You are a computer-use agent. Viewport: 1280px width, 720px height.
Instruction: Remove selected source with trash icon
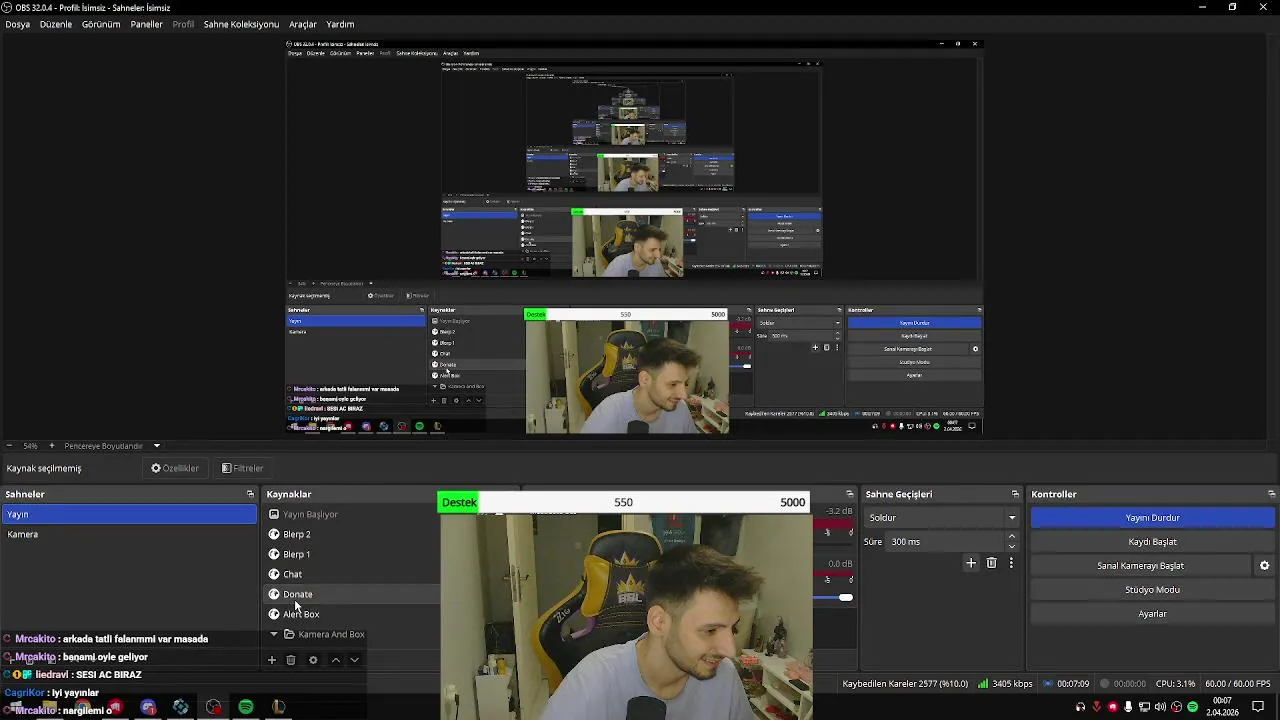click(291, 660)
